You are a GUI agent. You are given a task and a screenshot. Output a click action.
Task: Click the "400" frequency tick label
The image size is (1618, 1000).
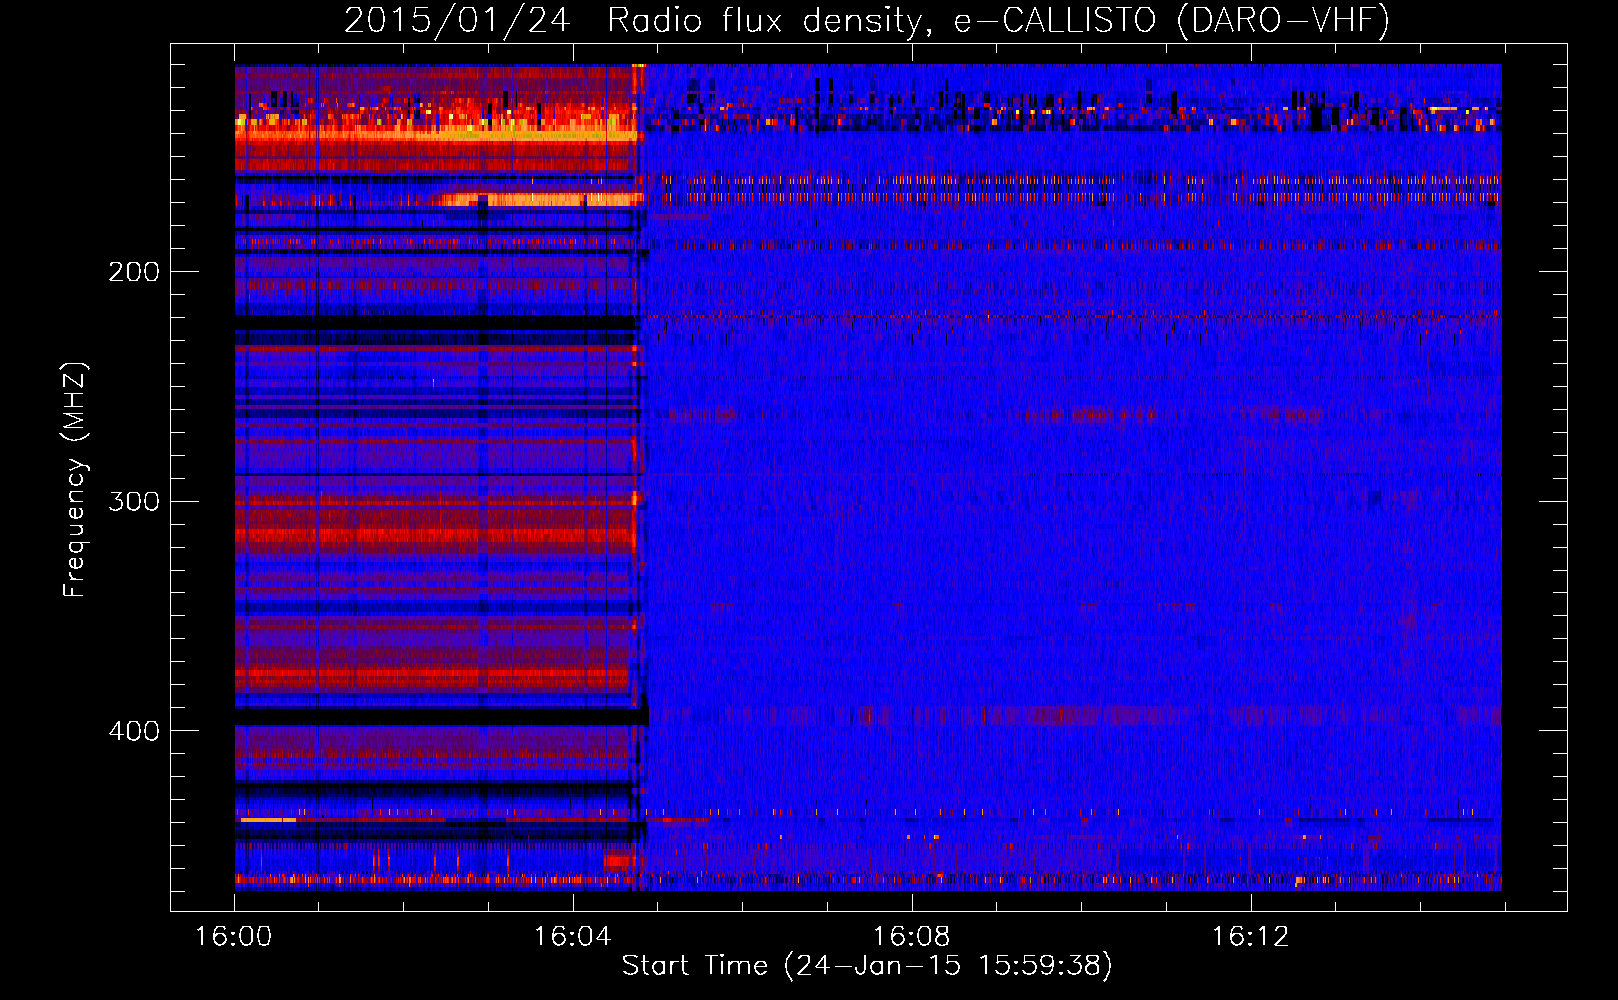pos(134,731)
